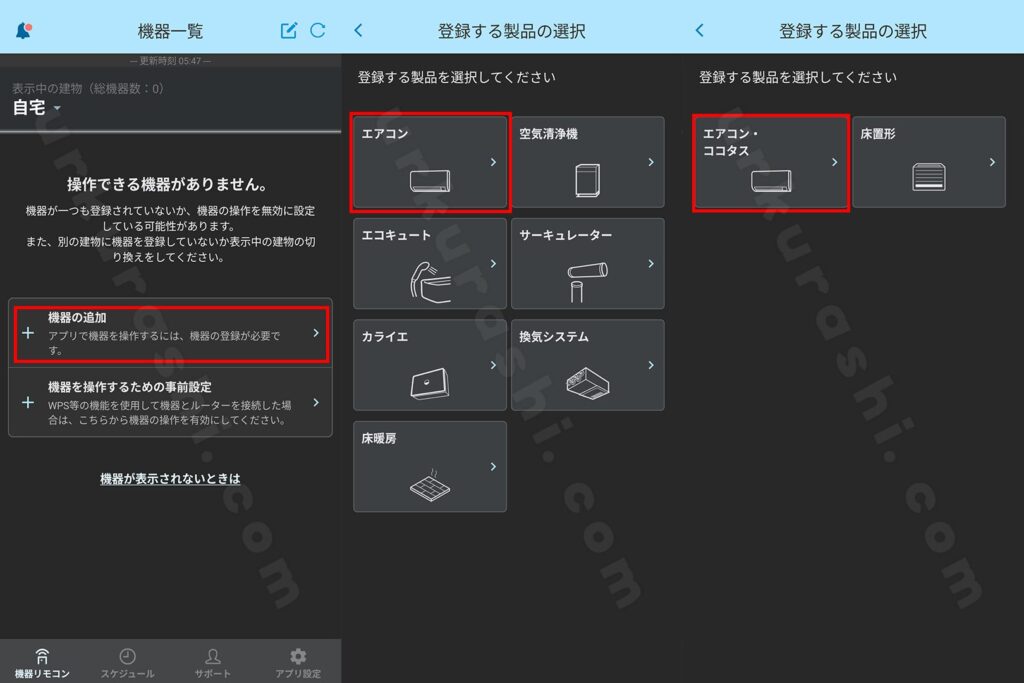Select the 機器リモコン tab

click(x=42, y=662)
